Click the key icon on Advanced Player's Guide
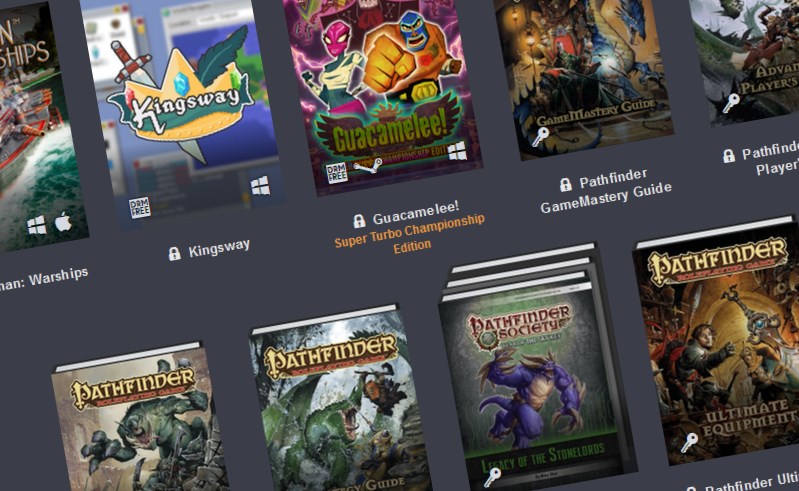 pyautogui.click(x=731, y=103)
